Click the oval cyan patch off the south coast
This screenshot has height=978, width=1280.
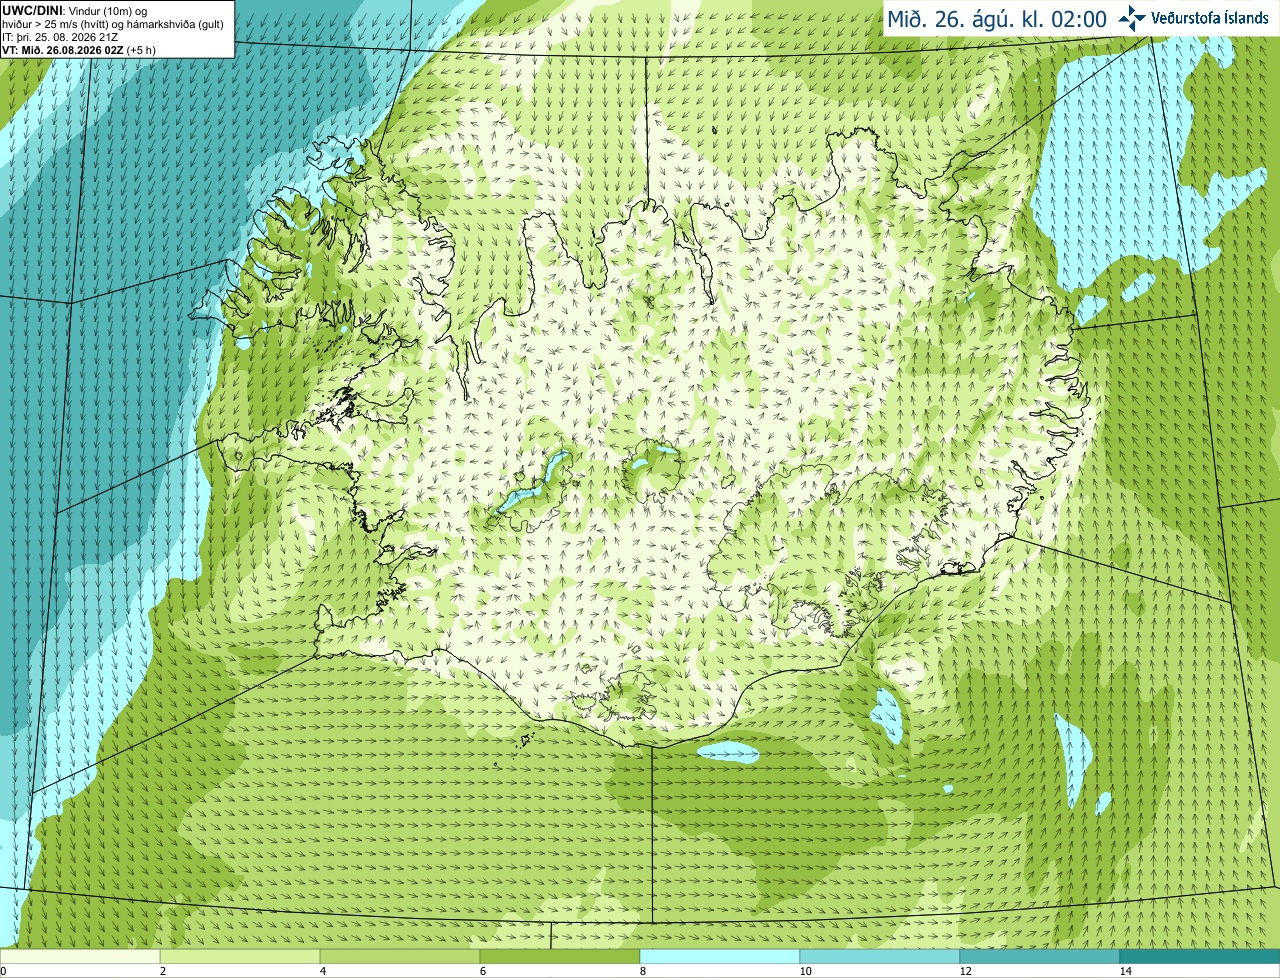(728, 751)
